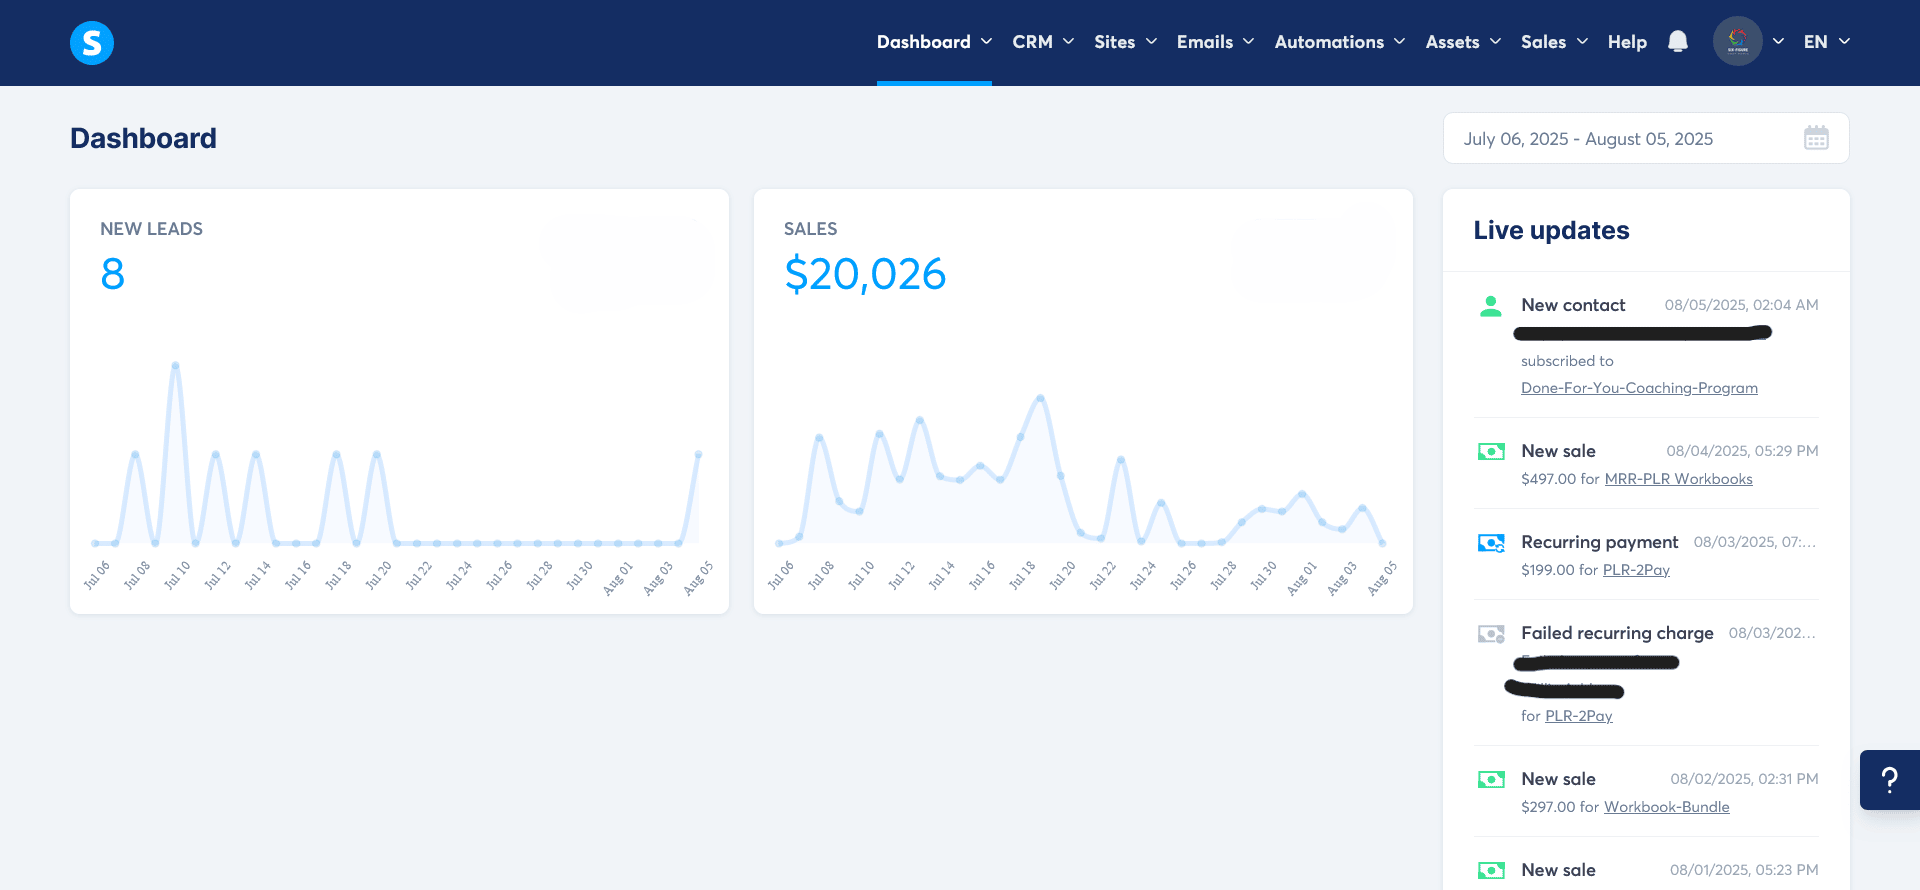Screen dimensions: 1920x890
Task: Go to the Help page
Action: coord(1627,42)
